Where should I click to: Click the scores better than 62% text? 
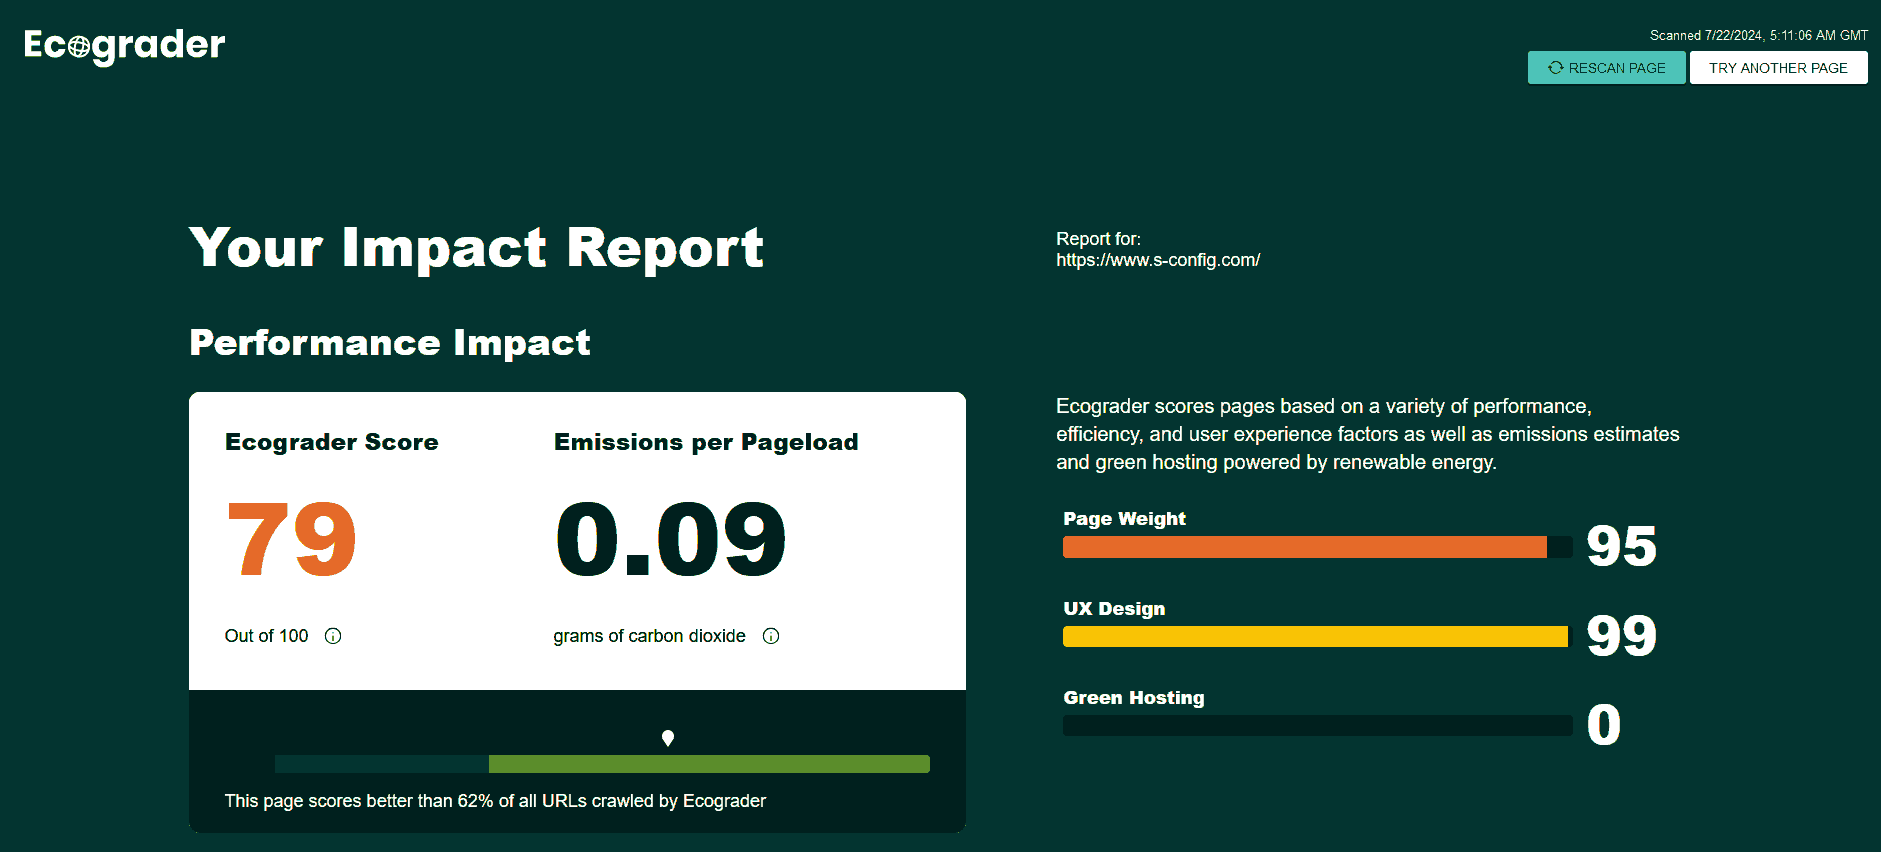point(495,801)
